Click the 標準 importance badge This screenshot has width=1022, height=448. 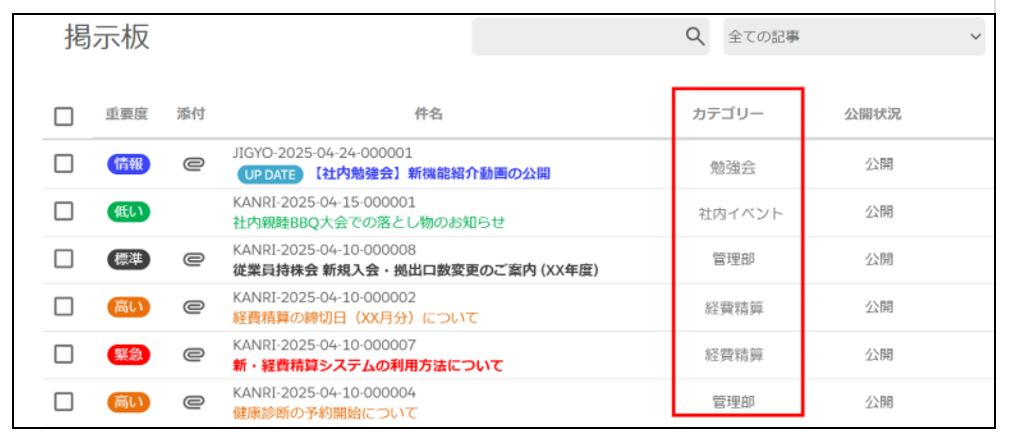click(x=128, y=260)
